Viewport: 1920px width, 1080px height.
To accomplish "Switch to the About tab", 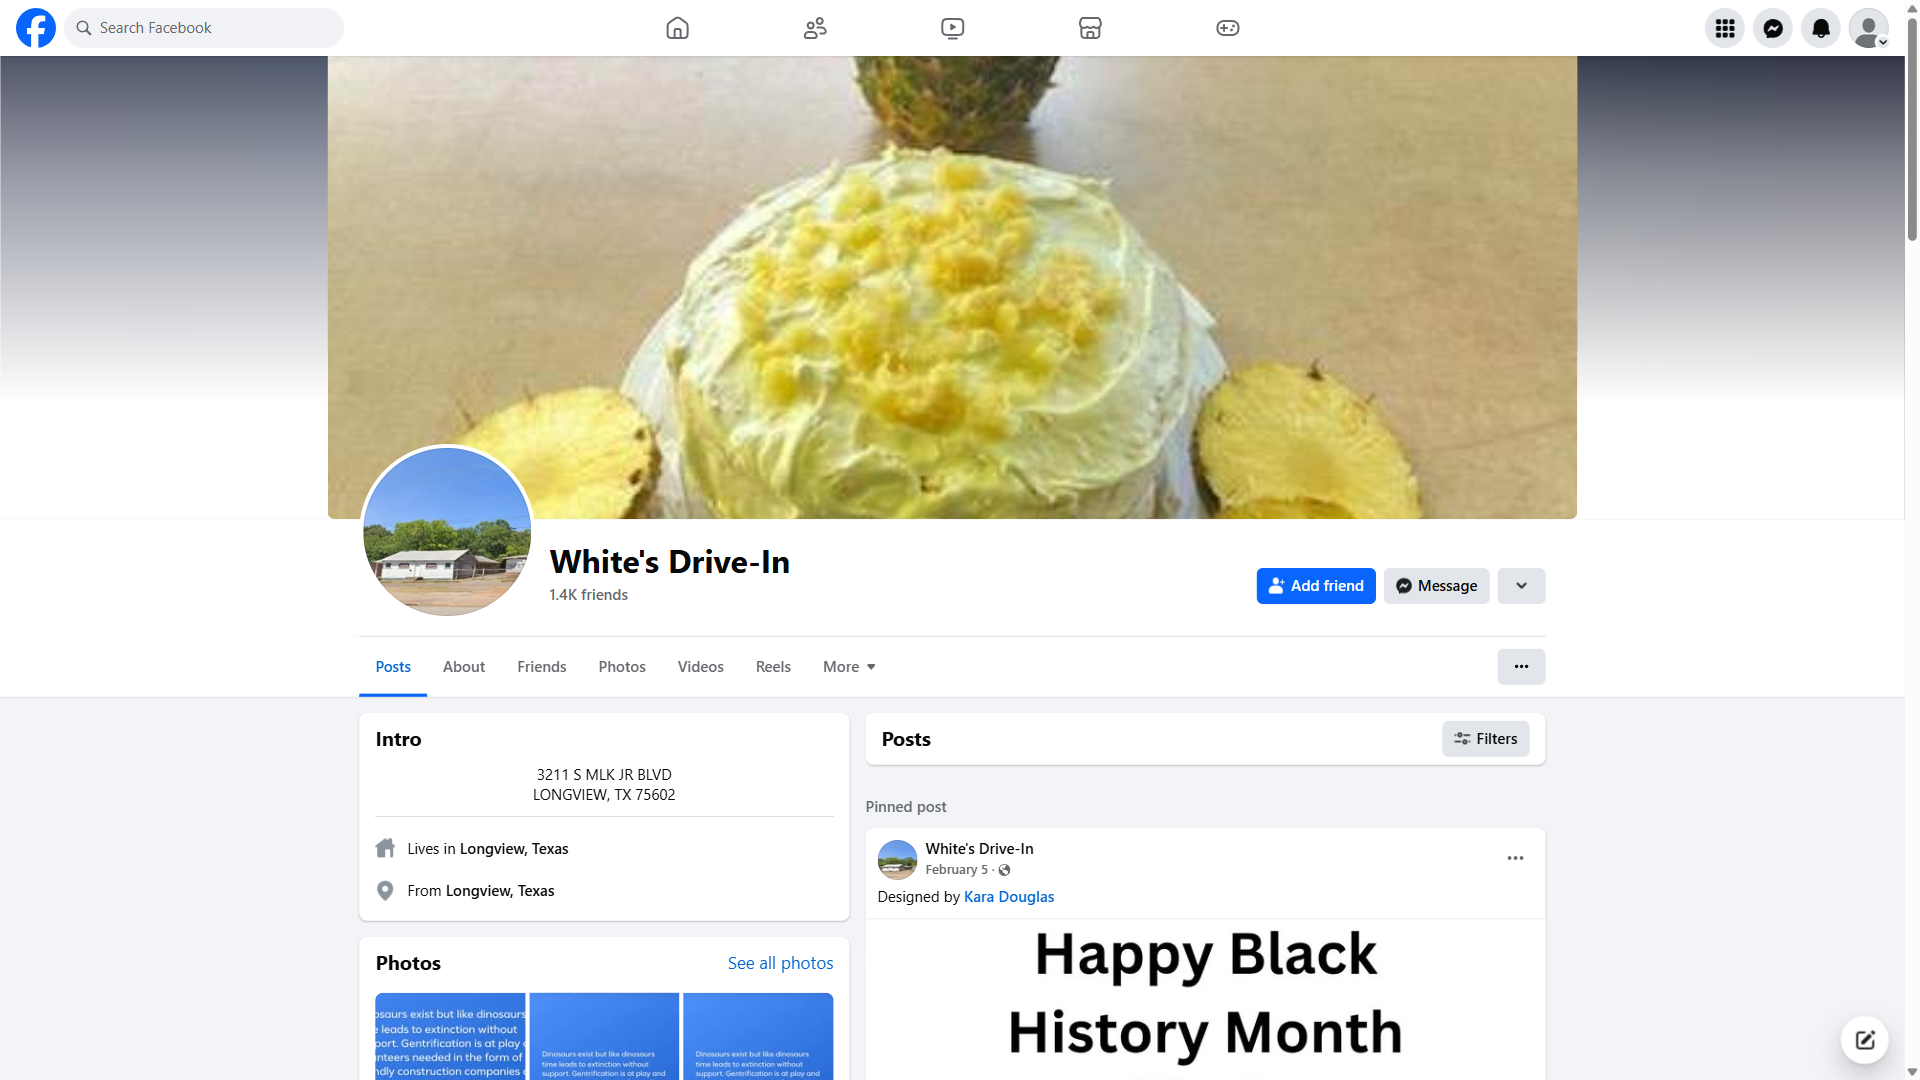I will pyautogui.click(x=464, y=667).
